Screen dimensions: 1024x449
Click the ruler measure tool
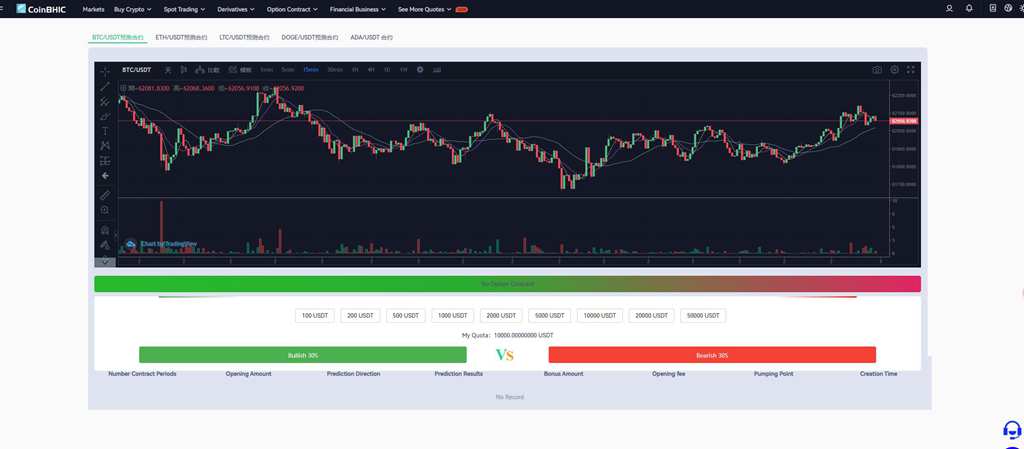click(105, 194)
